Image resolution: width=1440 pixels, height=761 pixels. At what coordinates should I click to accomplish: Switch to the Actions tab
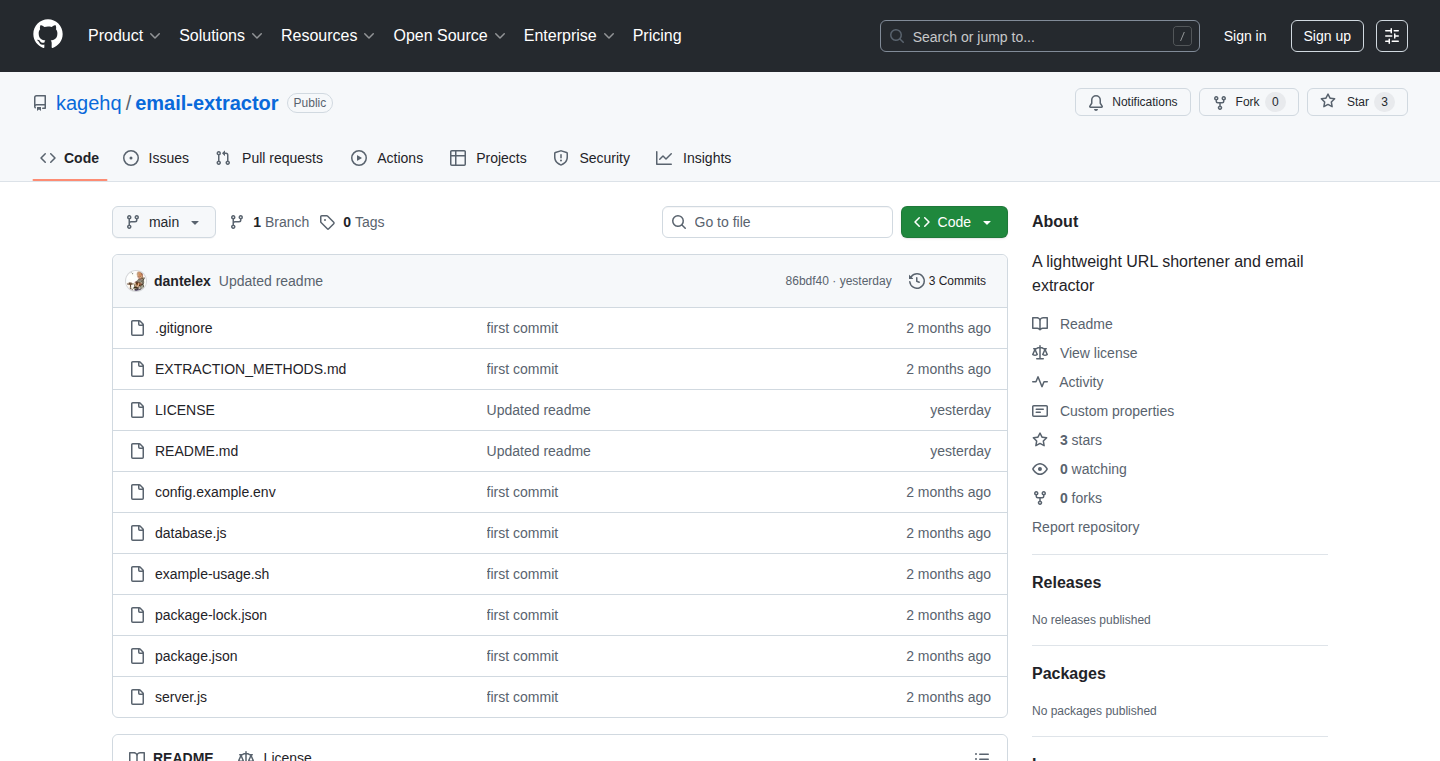point(387,158)
